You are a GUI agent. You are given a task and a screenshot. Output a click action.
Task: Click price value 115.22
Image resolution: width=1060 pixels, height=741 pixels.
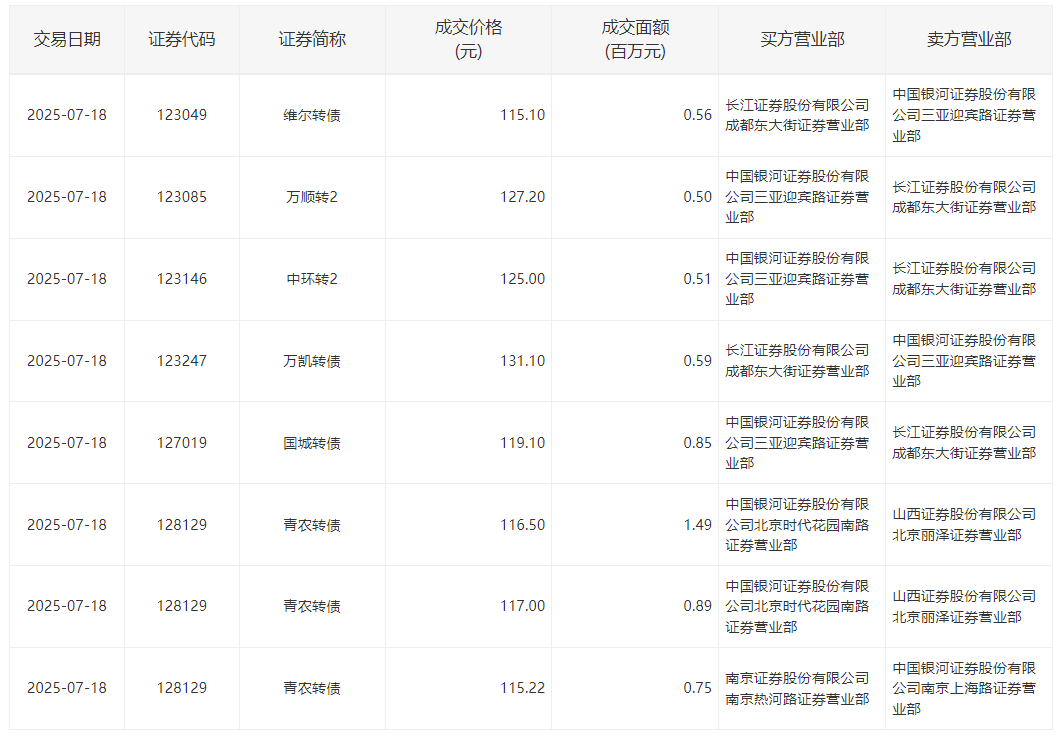[523, 688]
